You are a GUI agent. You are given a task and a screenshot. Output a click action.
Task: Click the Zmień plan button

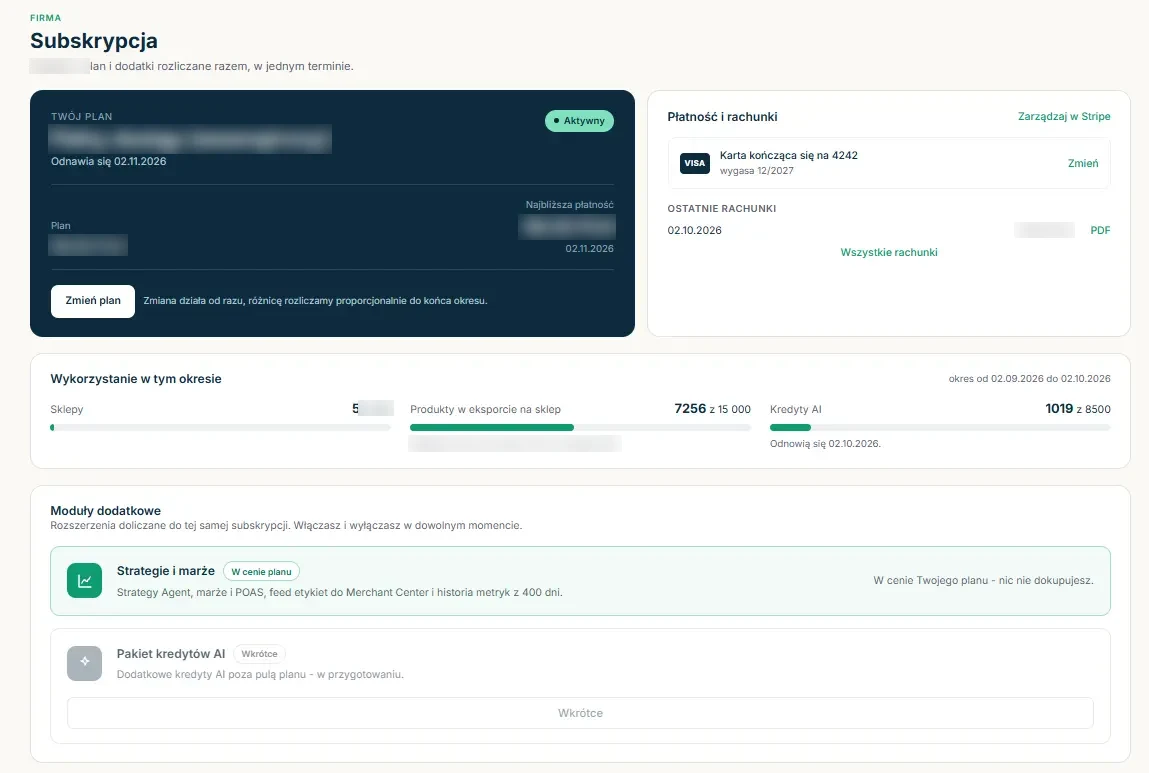(x=93, y=301)
